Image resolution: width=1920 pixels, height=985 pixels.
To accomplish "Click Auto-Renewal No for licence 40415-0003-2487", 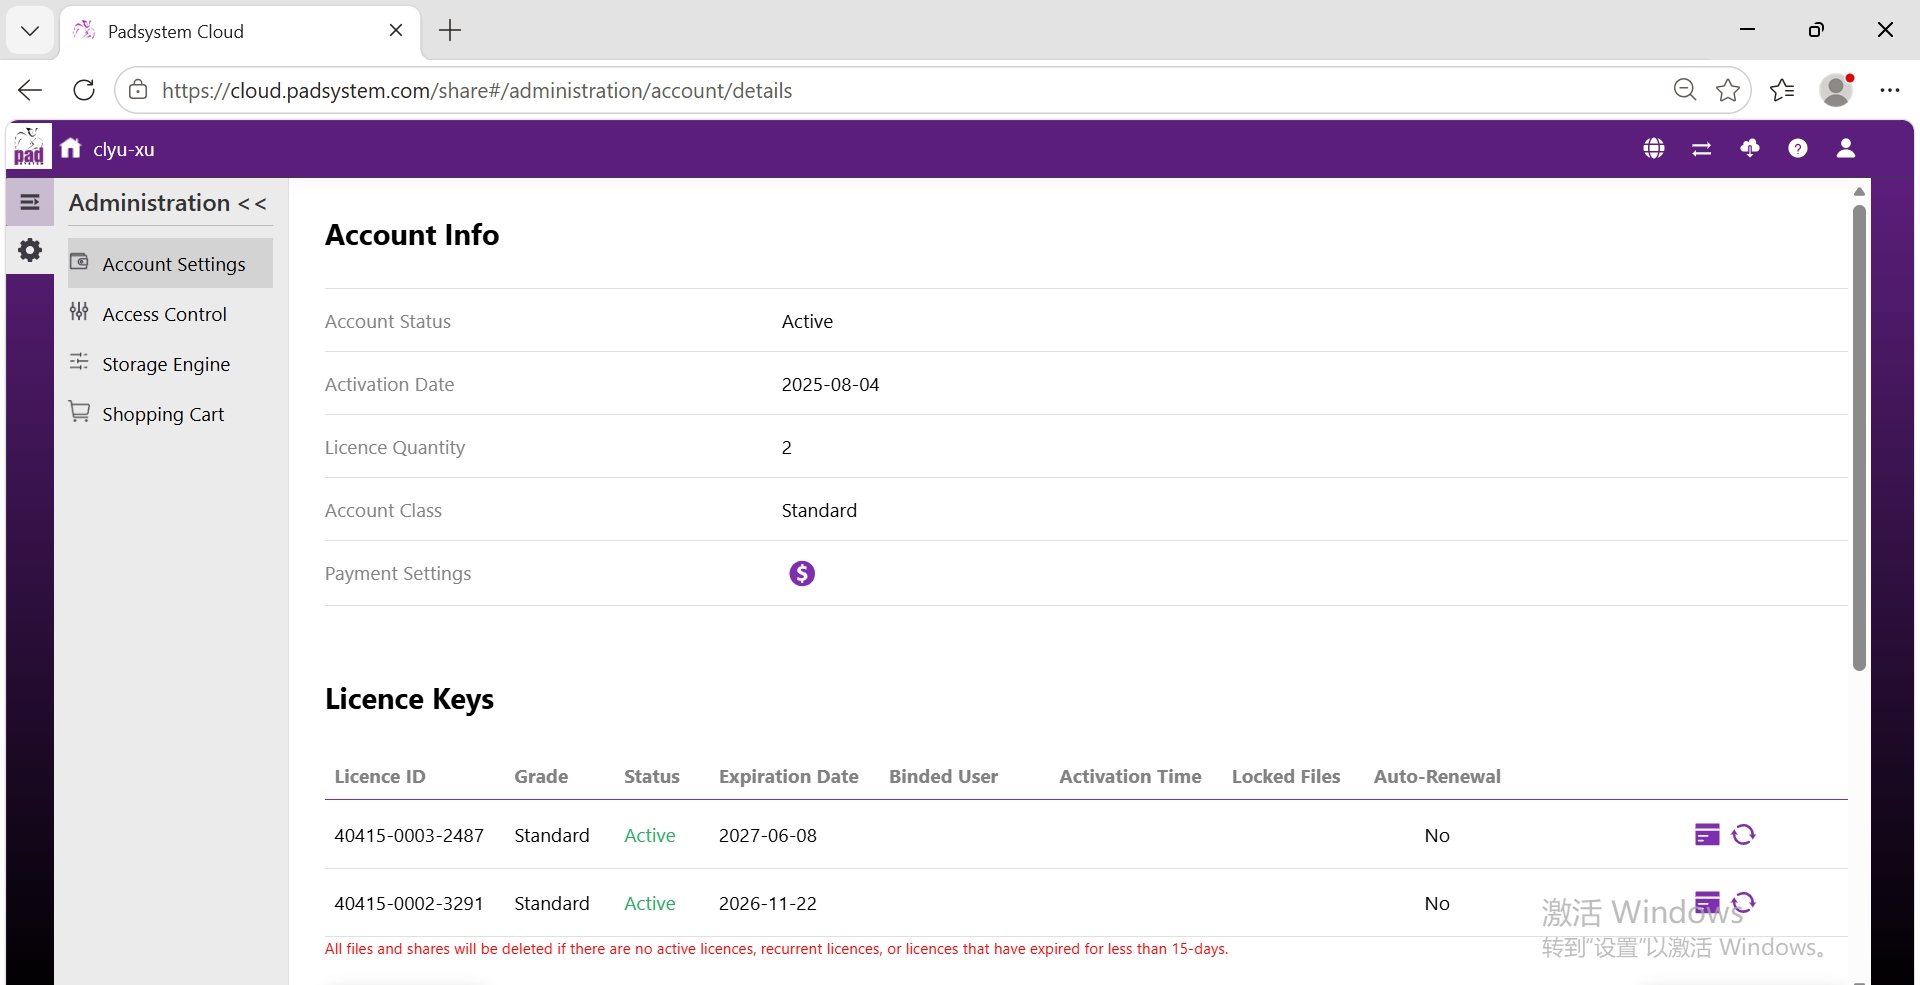I will (x=1437, y=835).
